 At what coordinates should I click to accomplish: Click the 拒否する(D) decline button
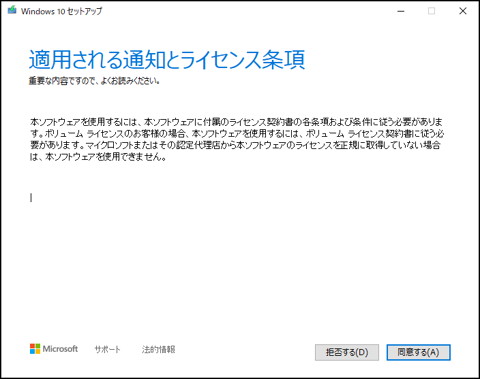(347, 352)
